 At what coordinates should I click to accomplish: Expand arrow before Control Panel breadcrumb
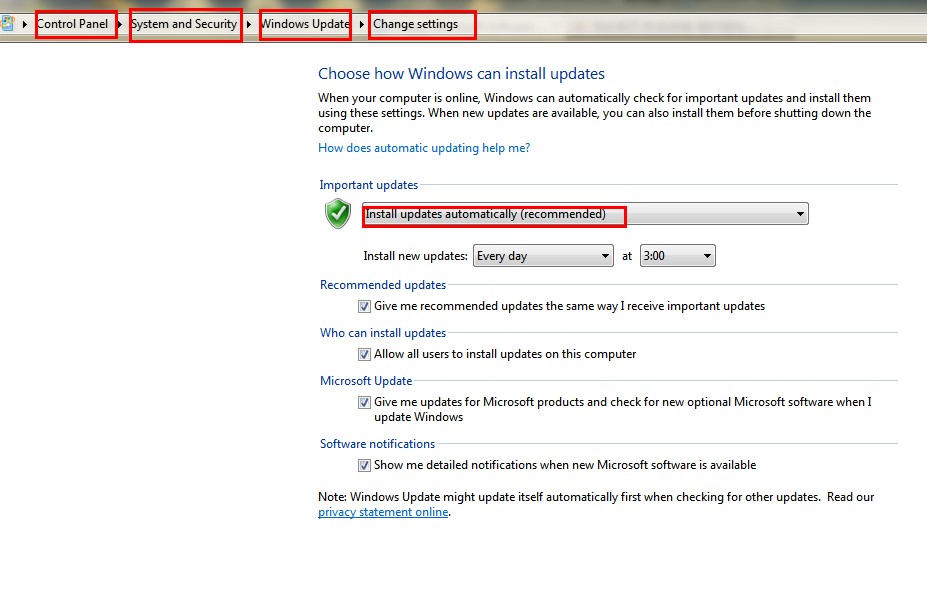[x=25, y=24]
